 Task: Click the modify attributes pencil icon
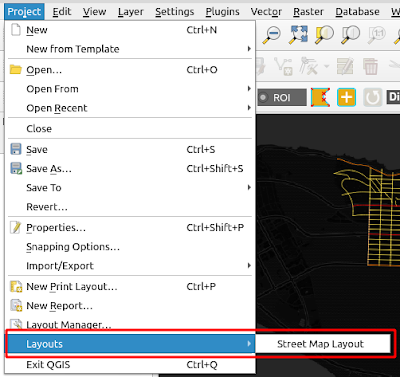click(345, 66)
